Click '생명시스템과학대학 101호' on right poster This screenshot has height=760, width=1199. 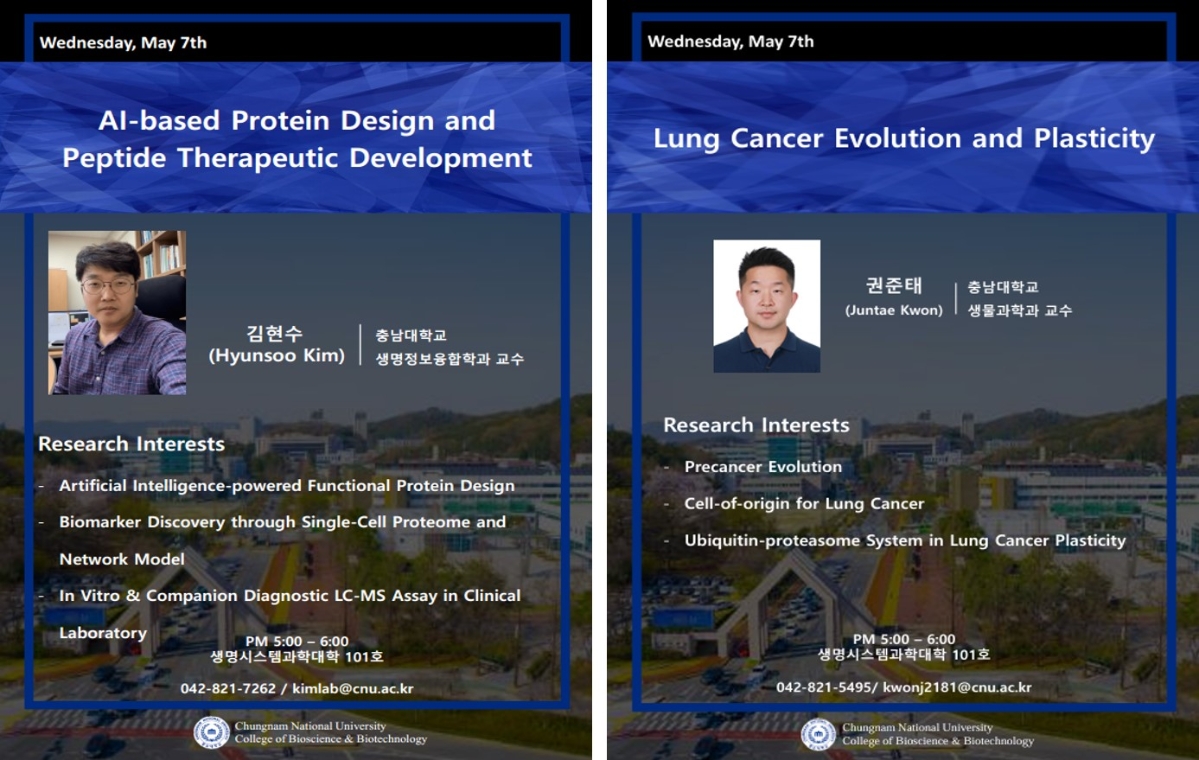click(x=904, y=655)
